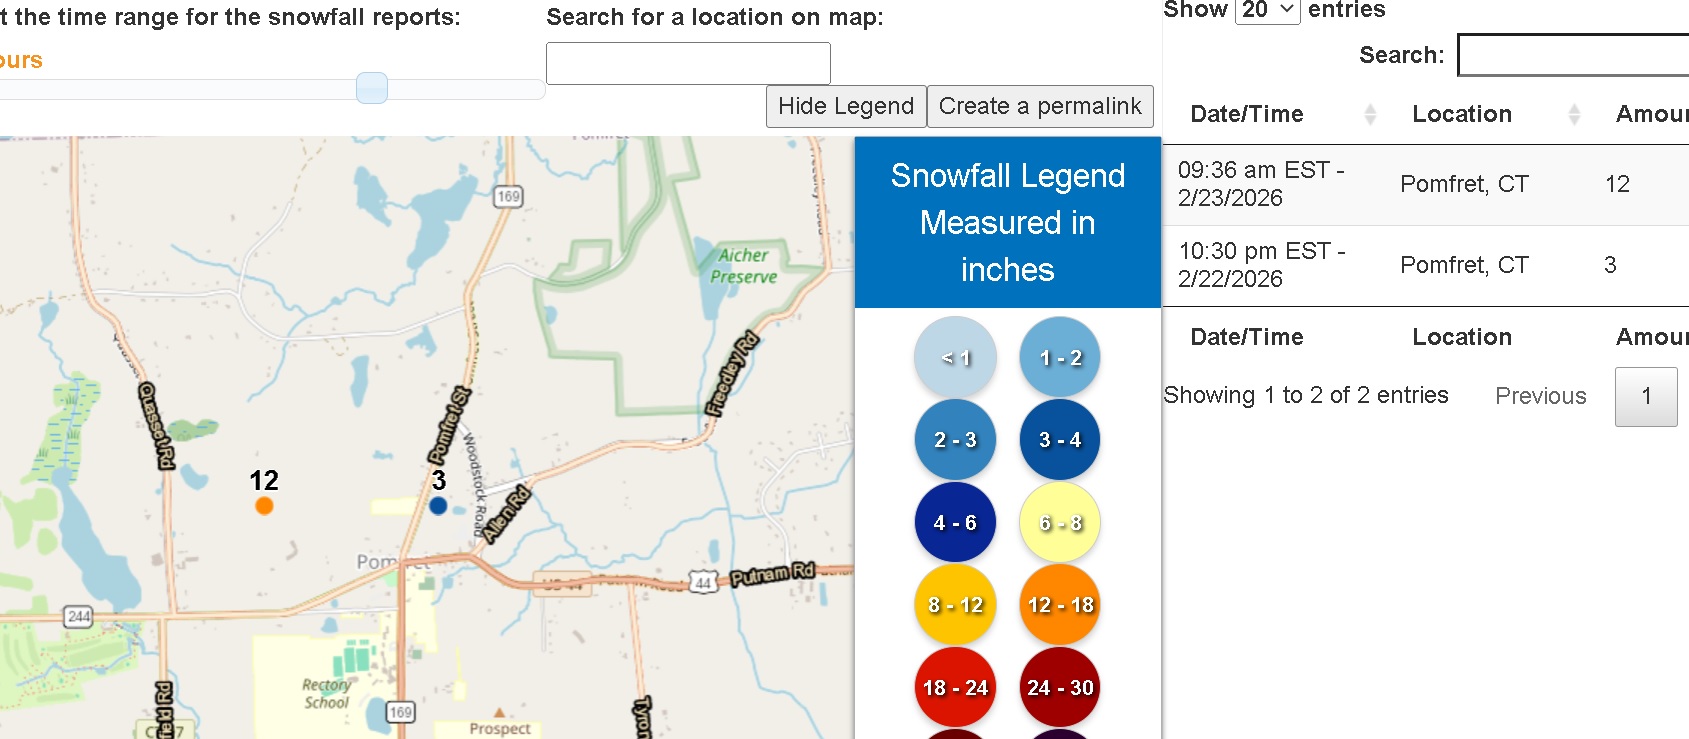The height and width of the screenshot is (739, 1689).
Task: Go to page 1 in pagination
Action: (x=1645, y=396)
